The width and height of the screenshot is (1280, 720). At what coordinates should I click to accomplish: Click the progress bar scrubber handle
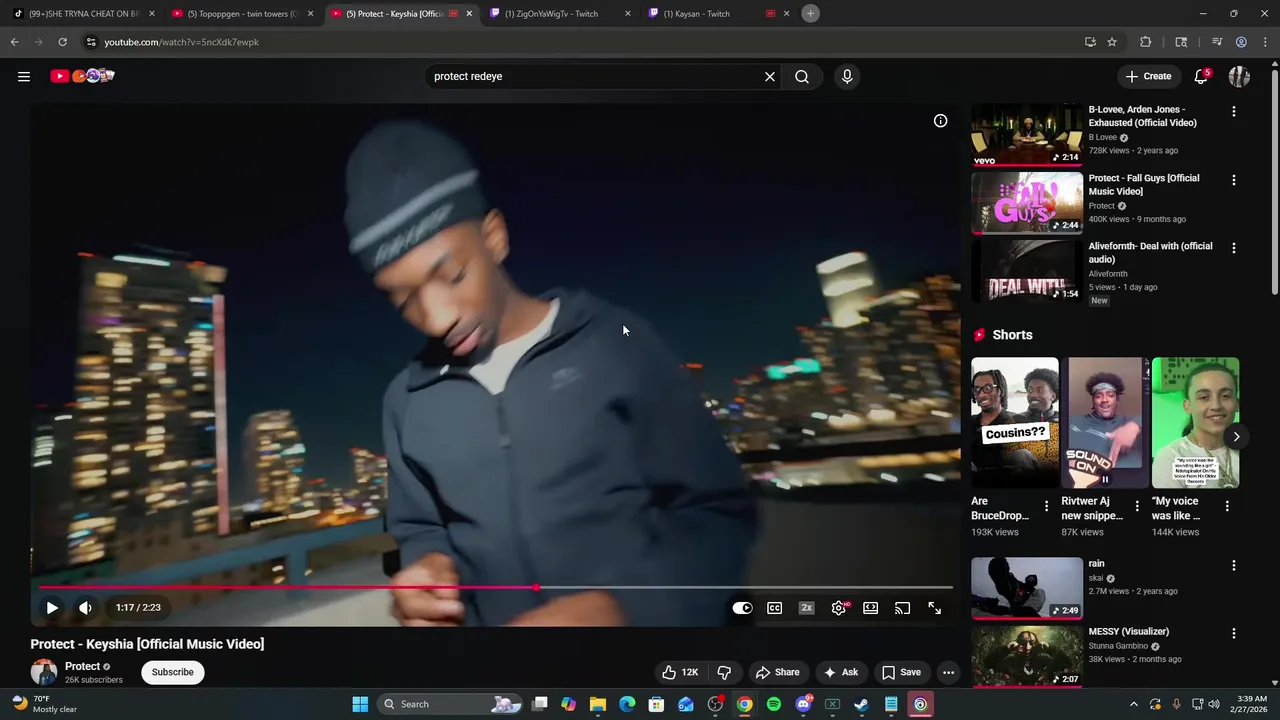click(x=537, y=587)
